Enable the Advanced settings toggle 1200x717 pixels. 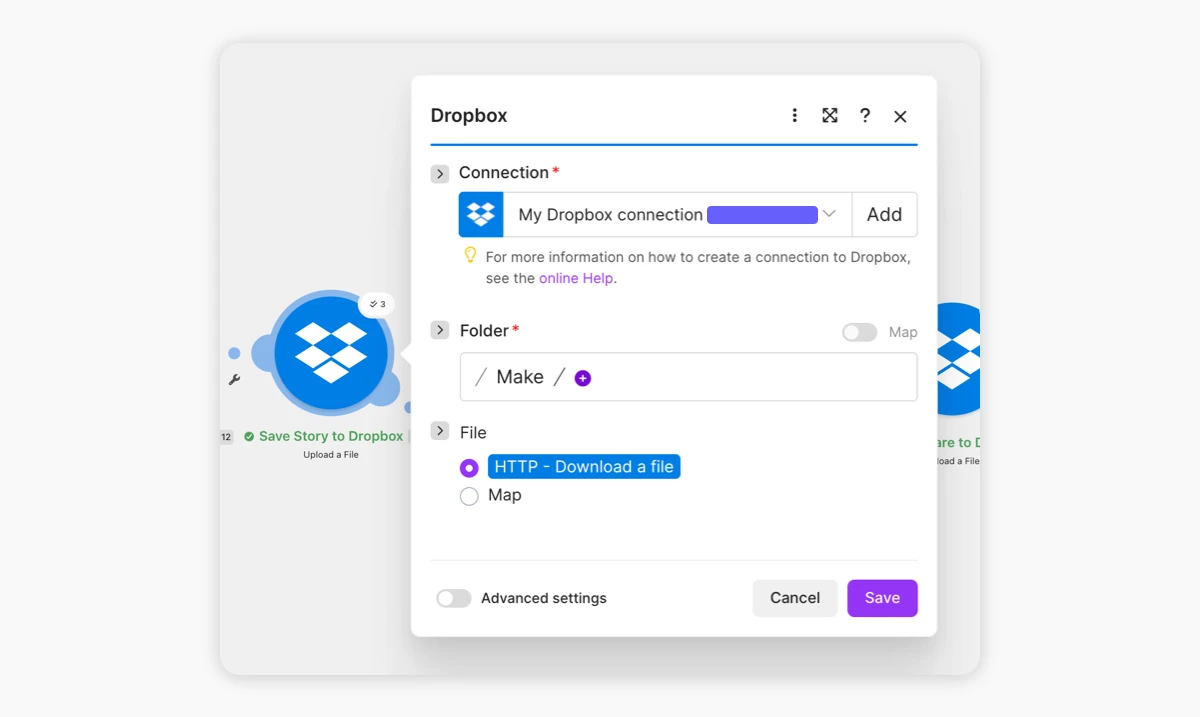click(x=454, y=598)
